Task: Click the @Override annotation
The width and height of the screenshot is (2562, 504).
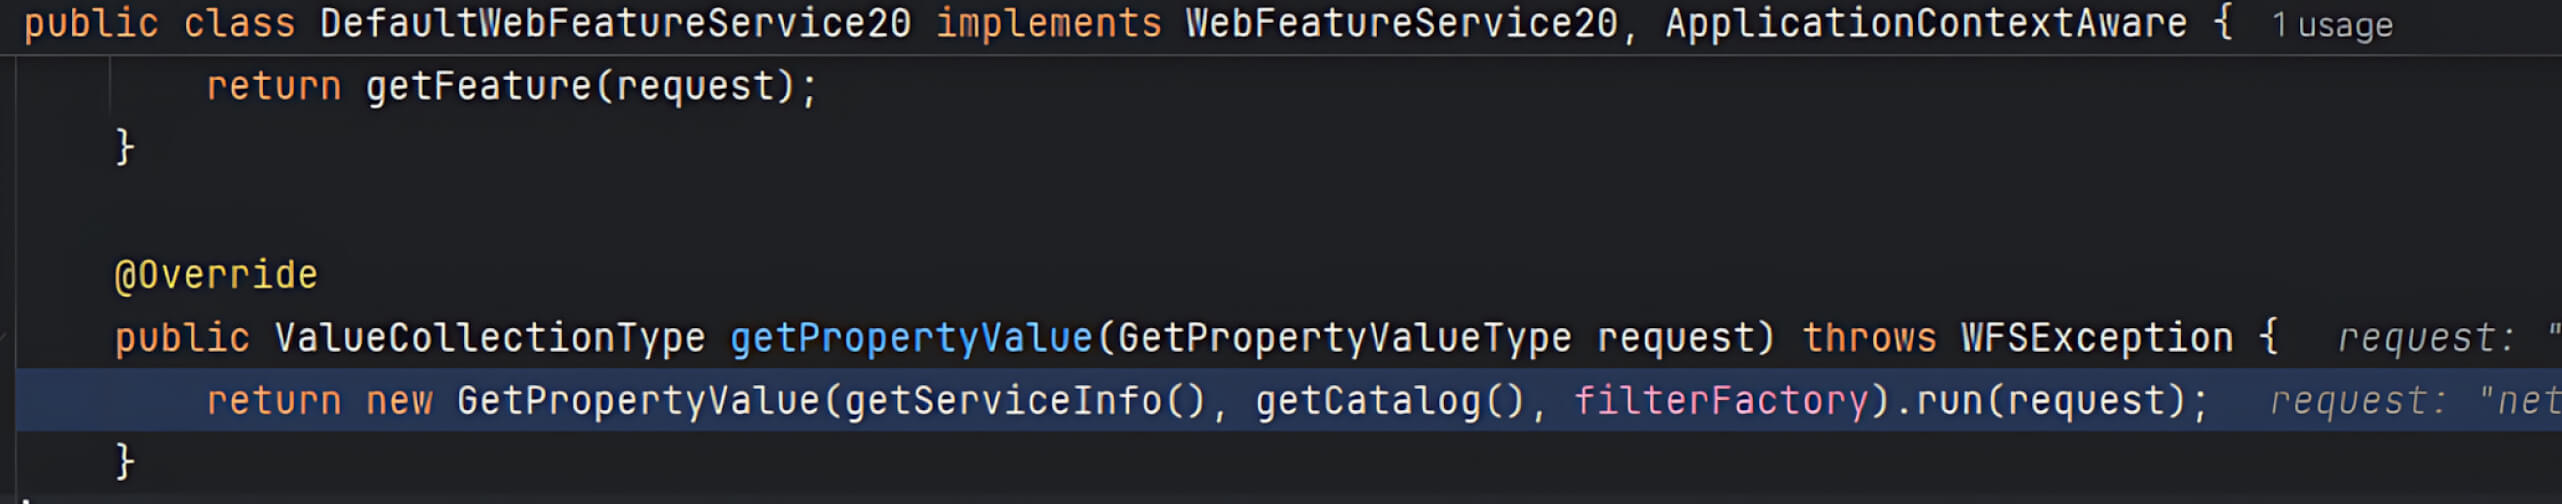Action: coord(216,275)
